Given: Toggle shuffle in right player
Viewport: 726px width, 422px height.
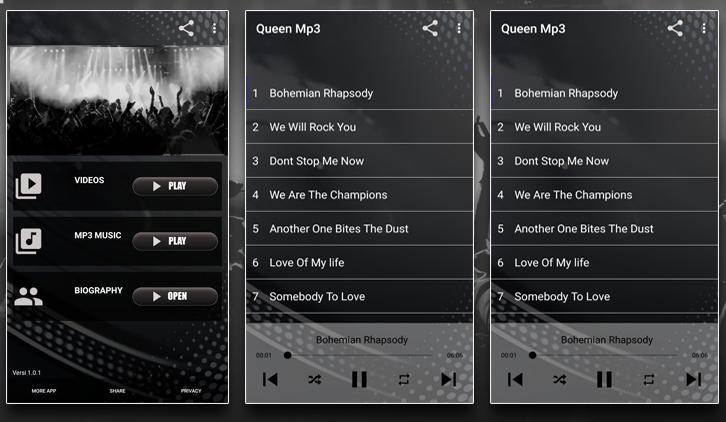Looking at the screenshot, I should tap(559, 379).
